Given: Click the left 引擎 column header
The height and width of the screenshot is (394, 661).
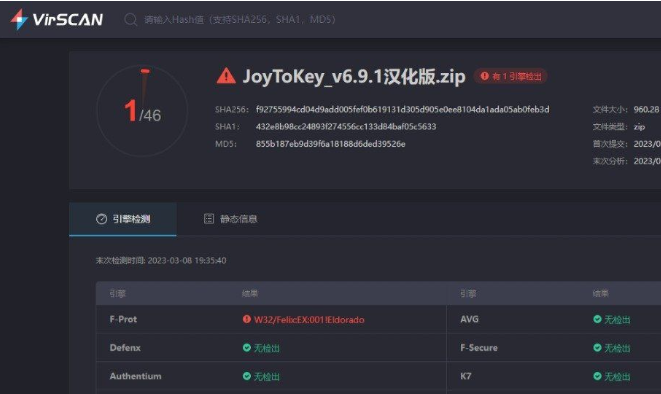Looking at the screenshot, I should (x=117, y=294).
